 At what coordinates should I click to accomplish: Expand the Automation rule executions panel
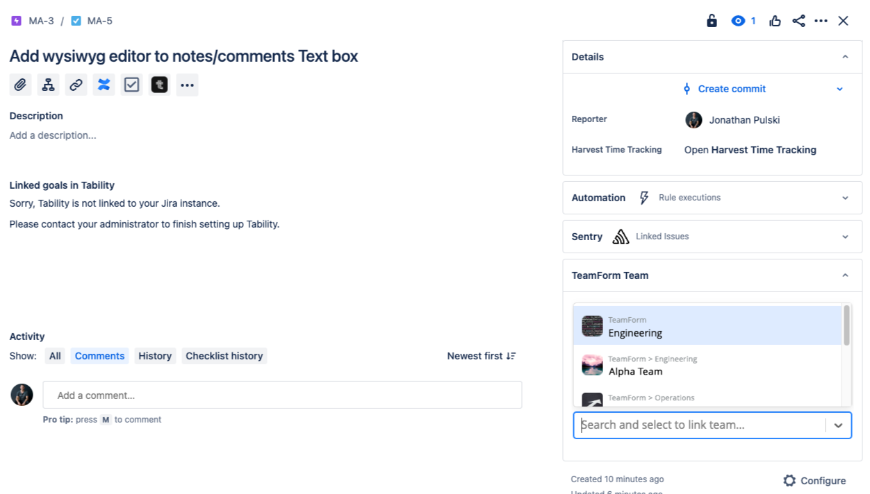pyautogui.click(x=844, y=198)
